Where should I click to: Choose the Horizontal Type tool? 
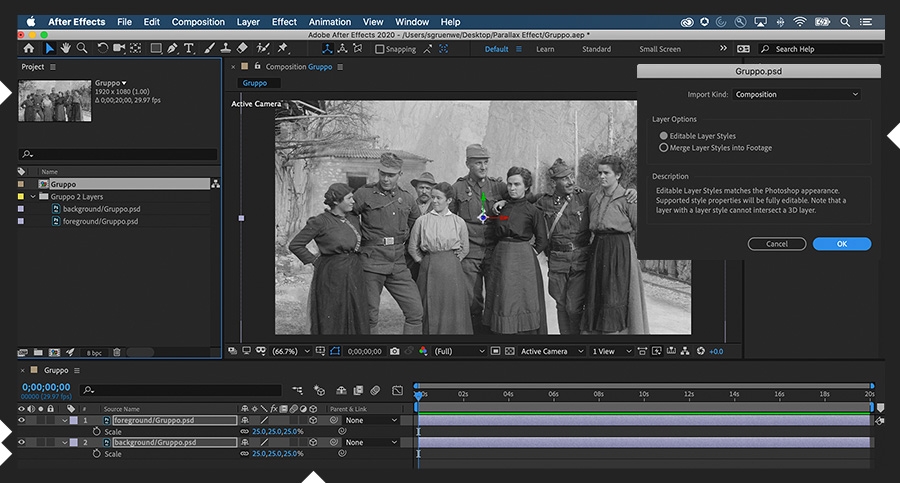click(190, 48)
